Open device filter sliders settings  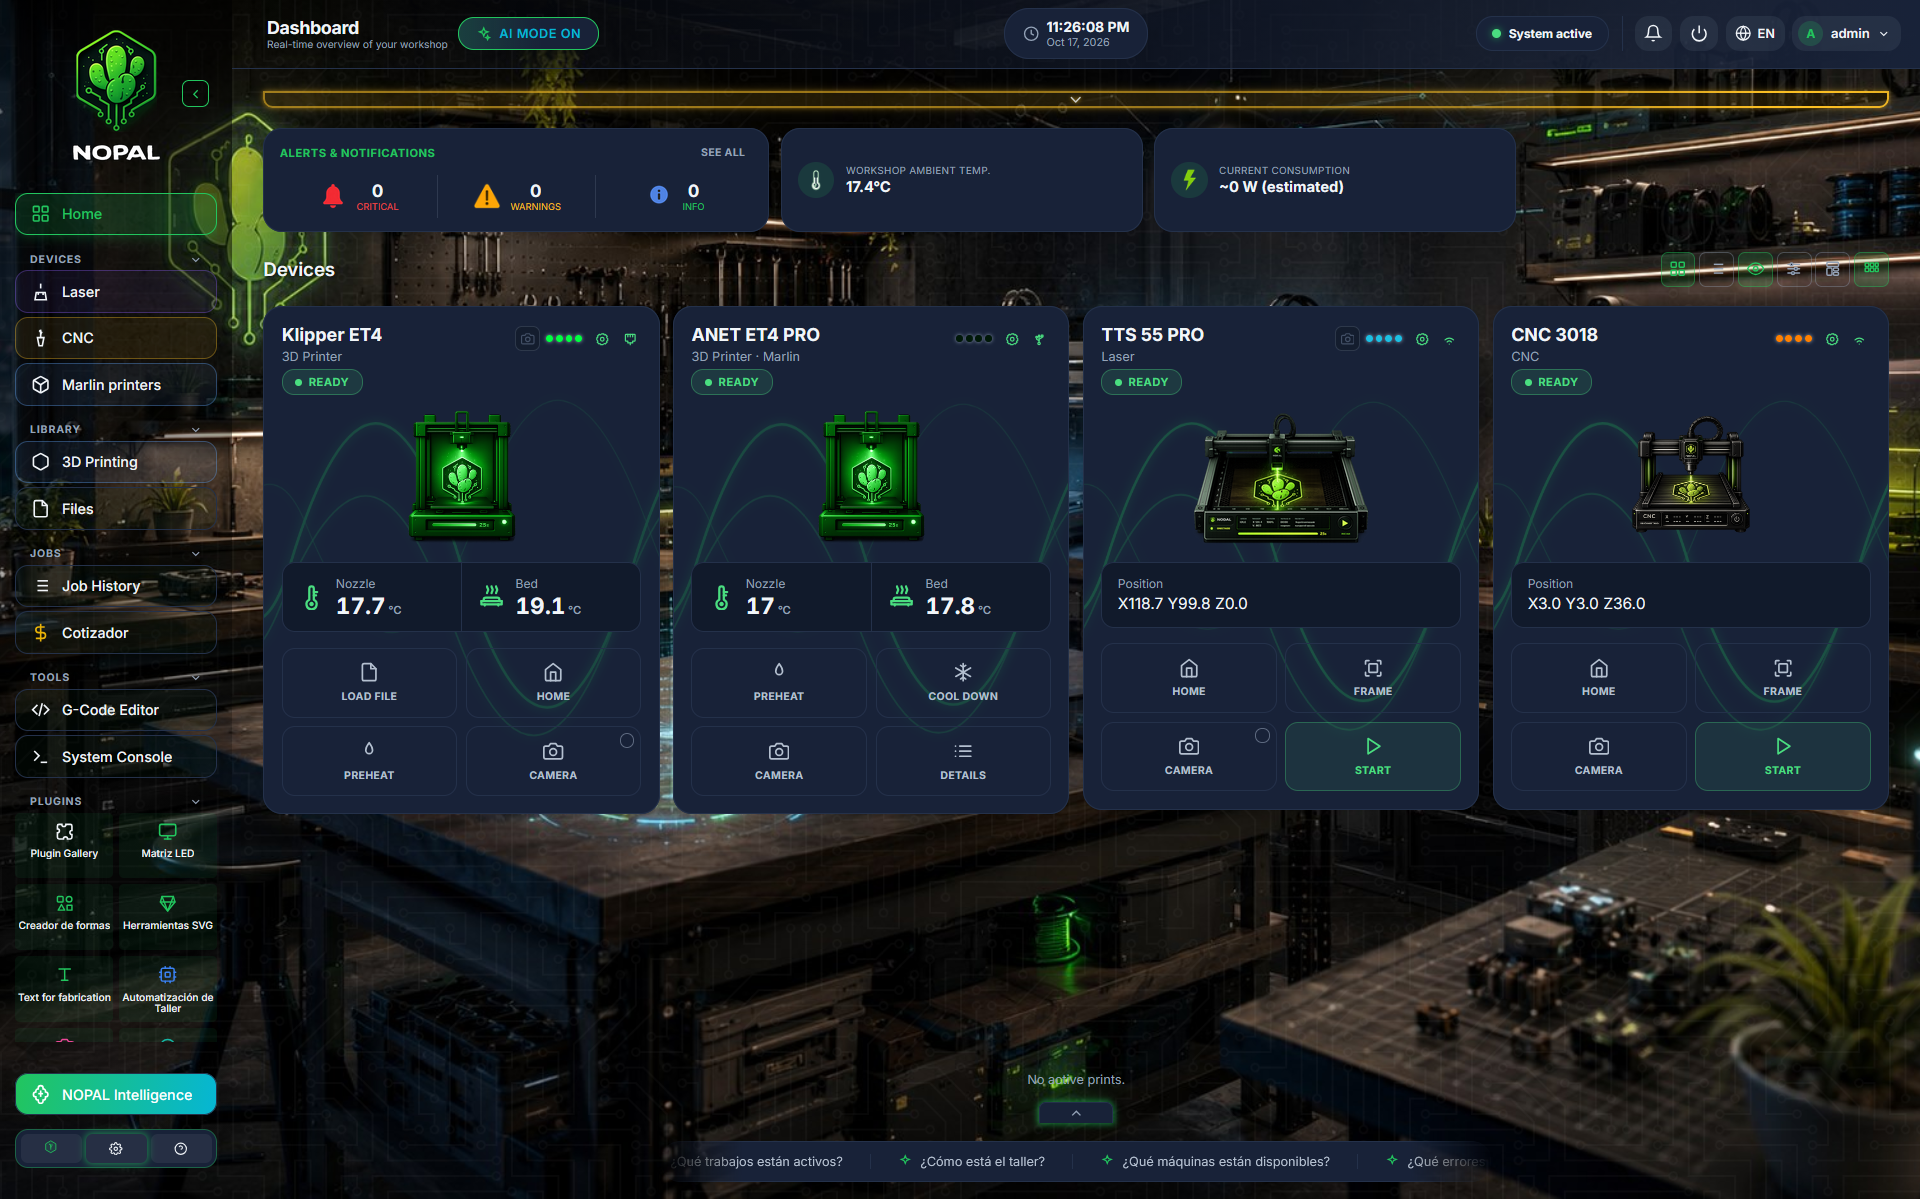point(1794,268)
